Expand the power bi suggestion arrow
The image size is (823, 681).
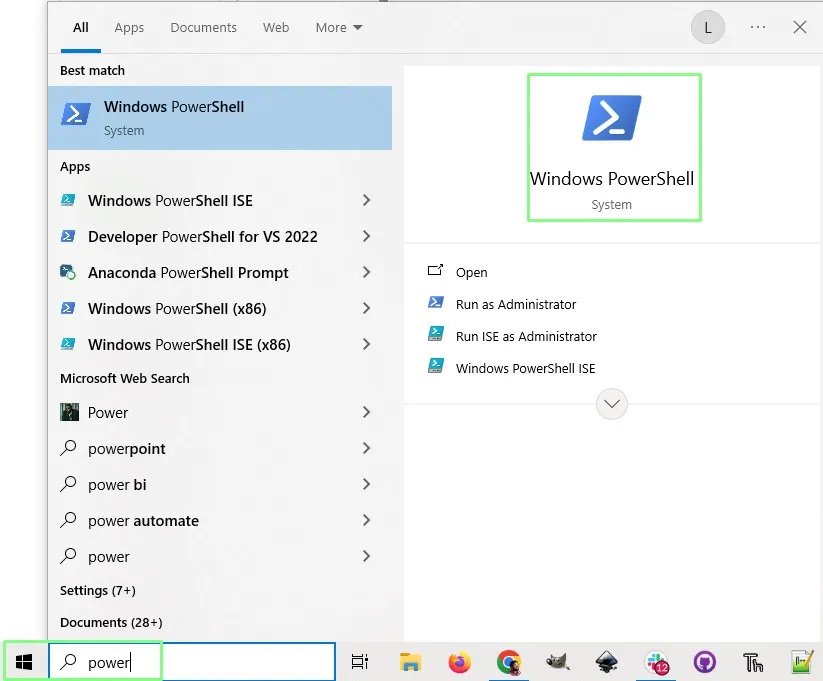[x=366, y=485]
